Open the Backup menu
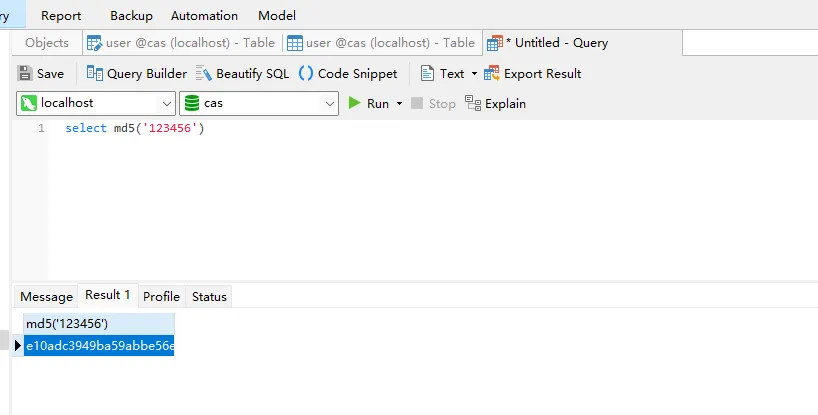This screenshot has height=415, width=818. coord(131,16)
